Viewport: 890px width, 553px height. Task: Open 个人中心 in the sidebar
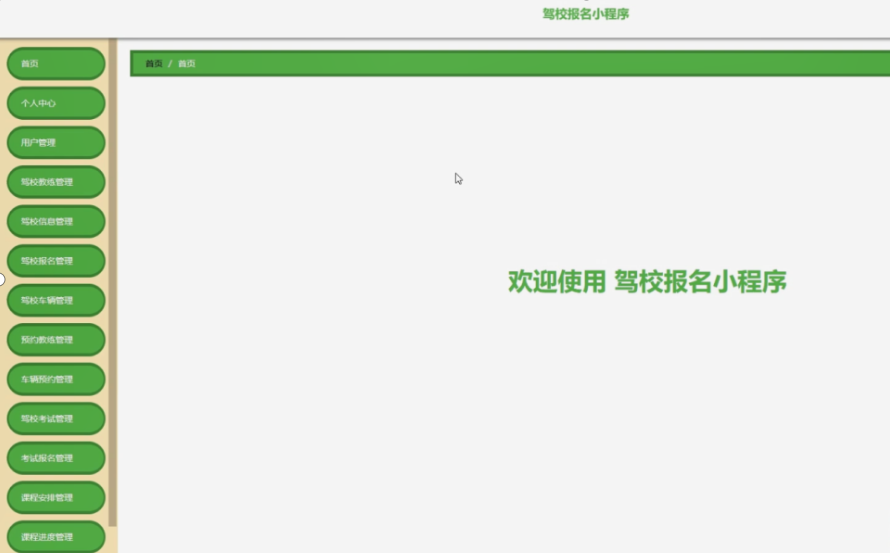[x=56, y=103]
